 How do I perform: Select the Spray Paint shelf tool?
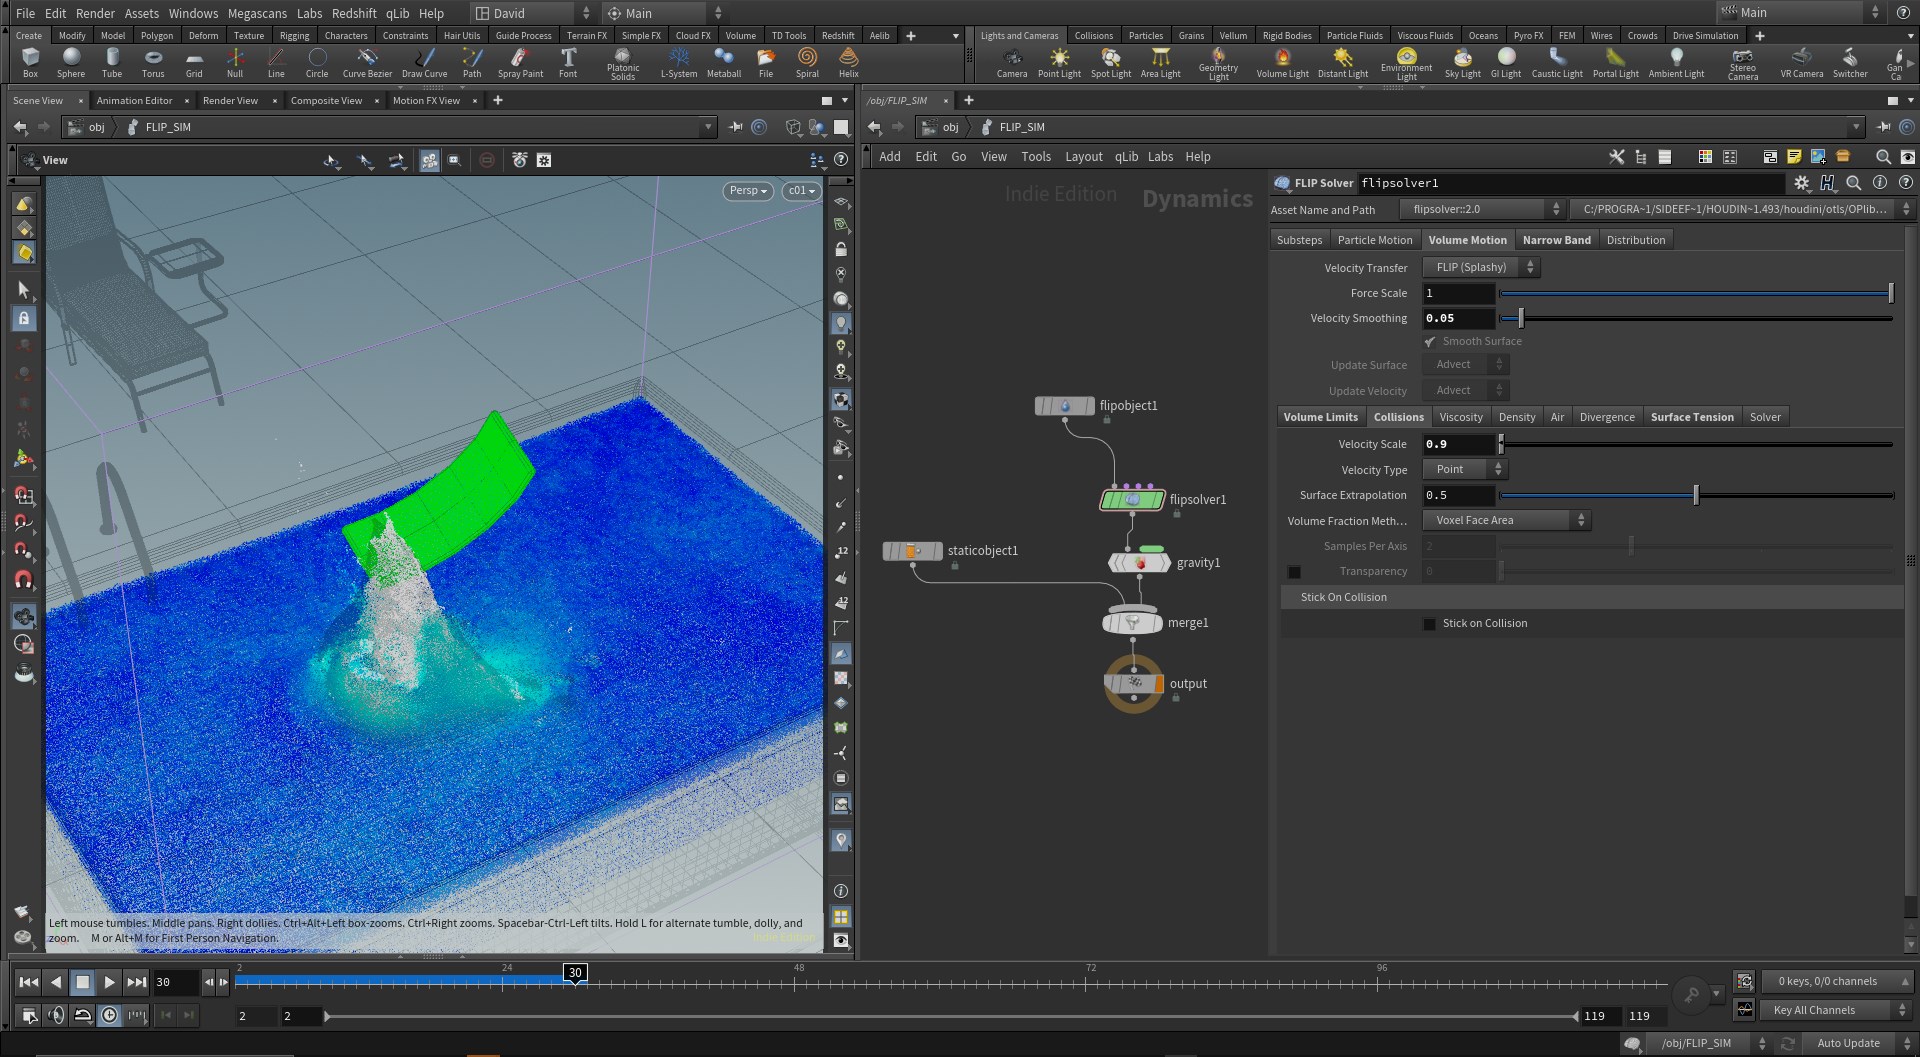tap(520, 62)
